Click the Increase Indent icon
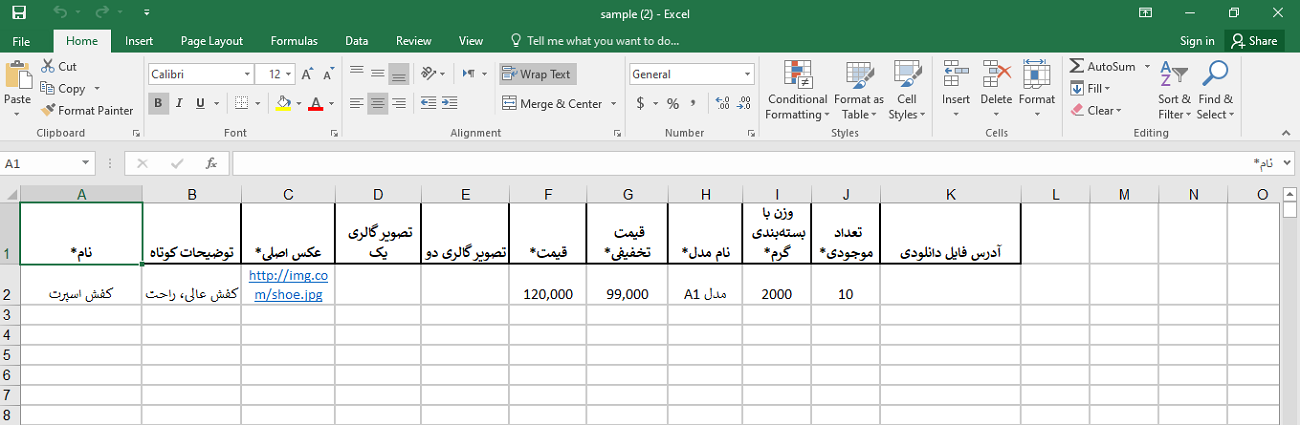This screenshot has width=1300, height=425. (450, 103)
